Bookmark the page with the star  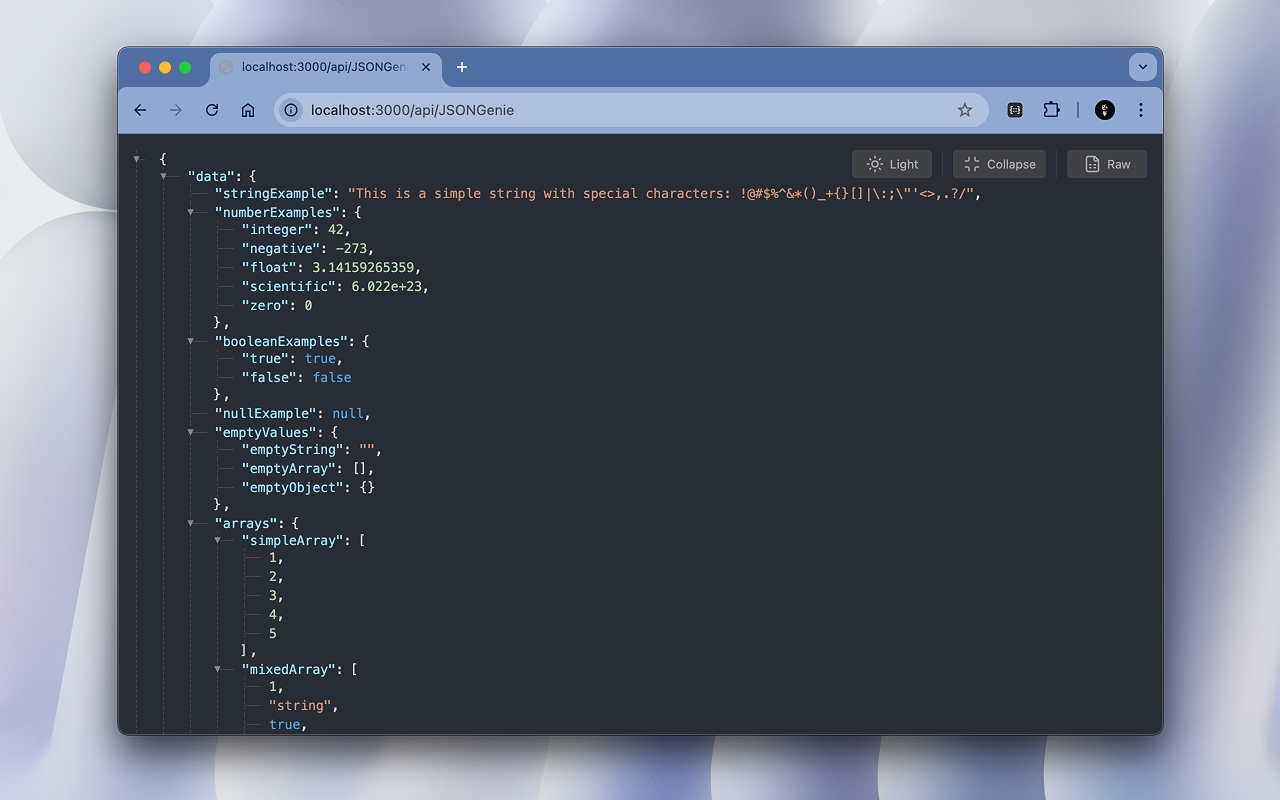pyautogui.click(x=964, y=110)
